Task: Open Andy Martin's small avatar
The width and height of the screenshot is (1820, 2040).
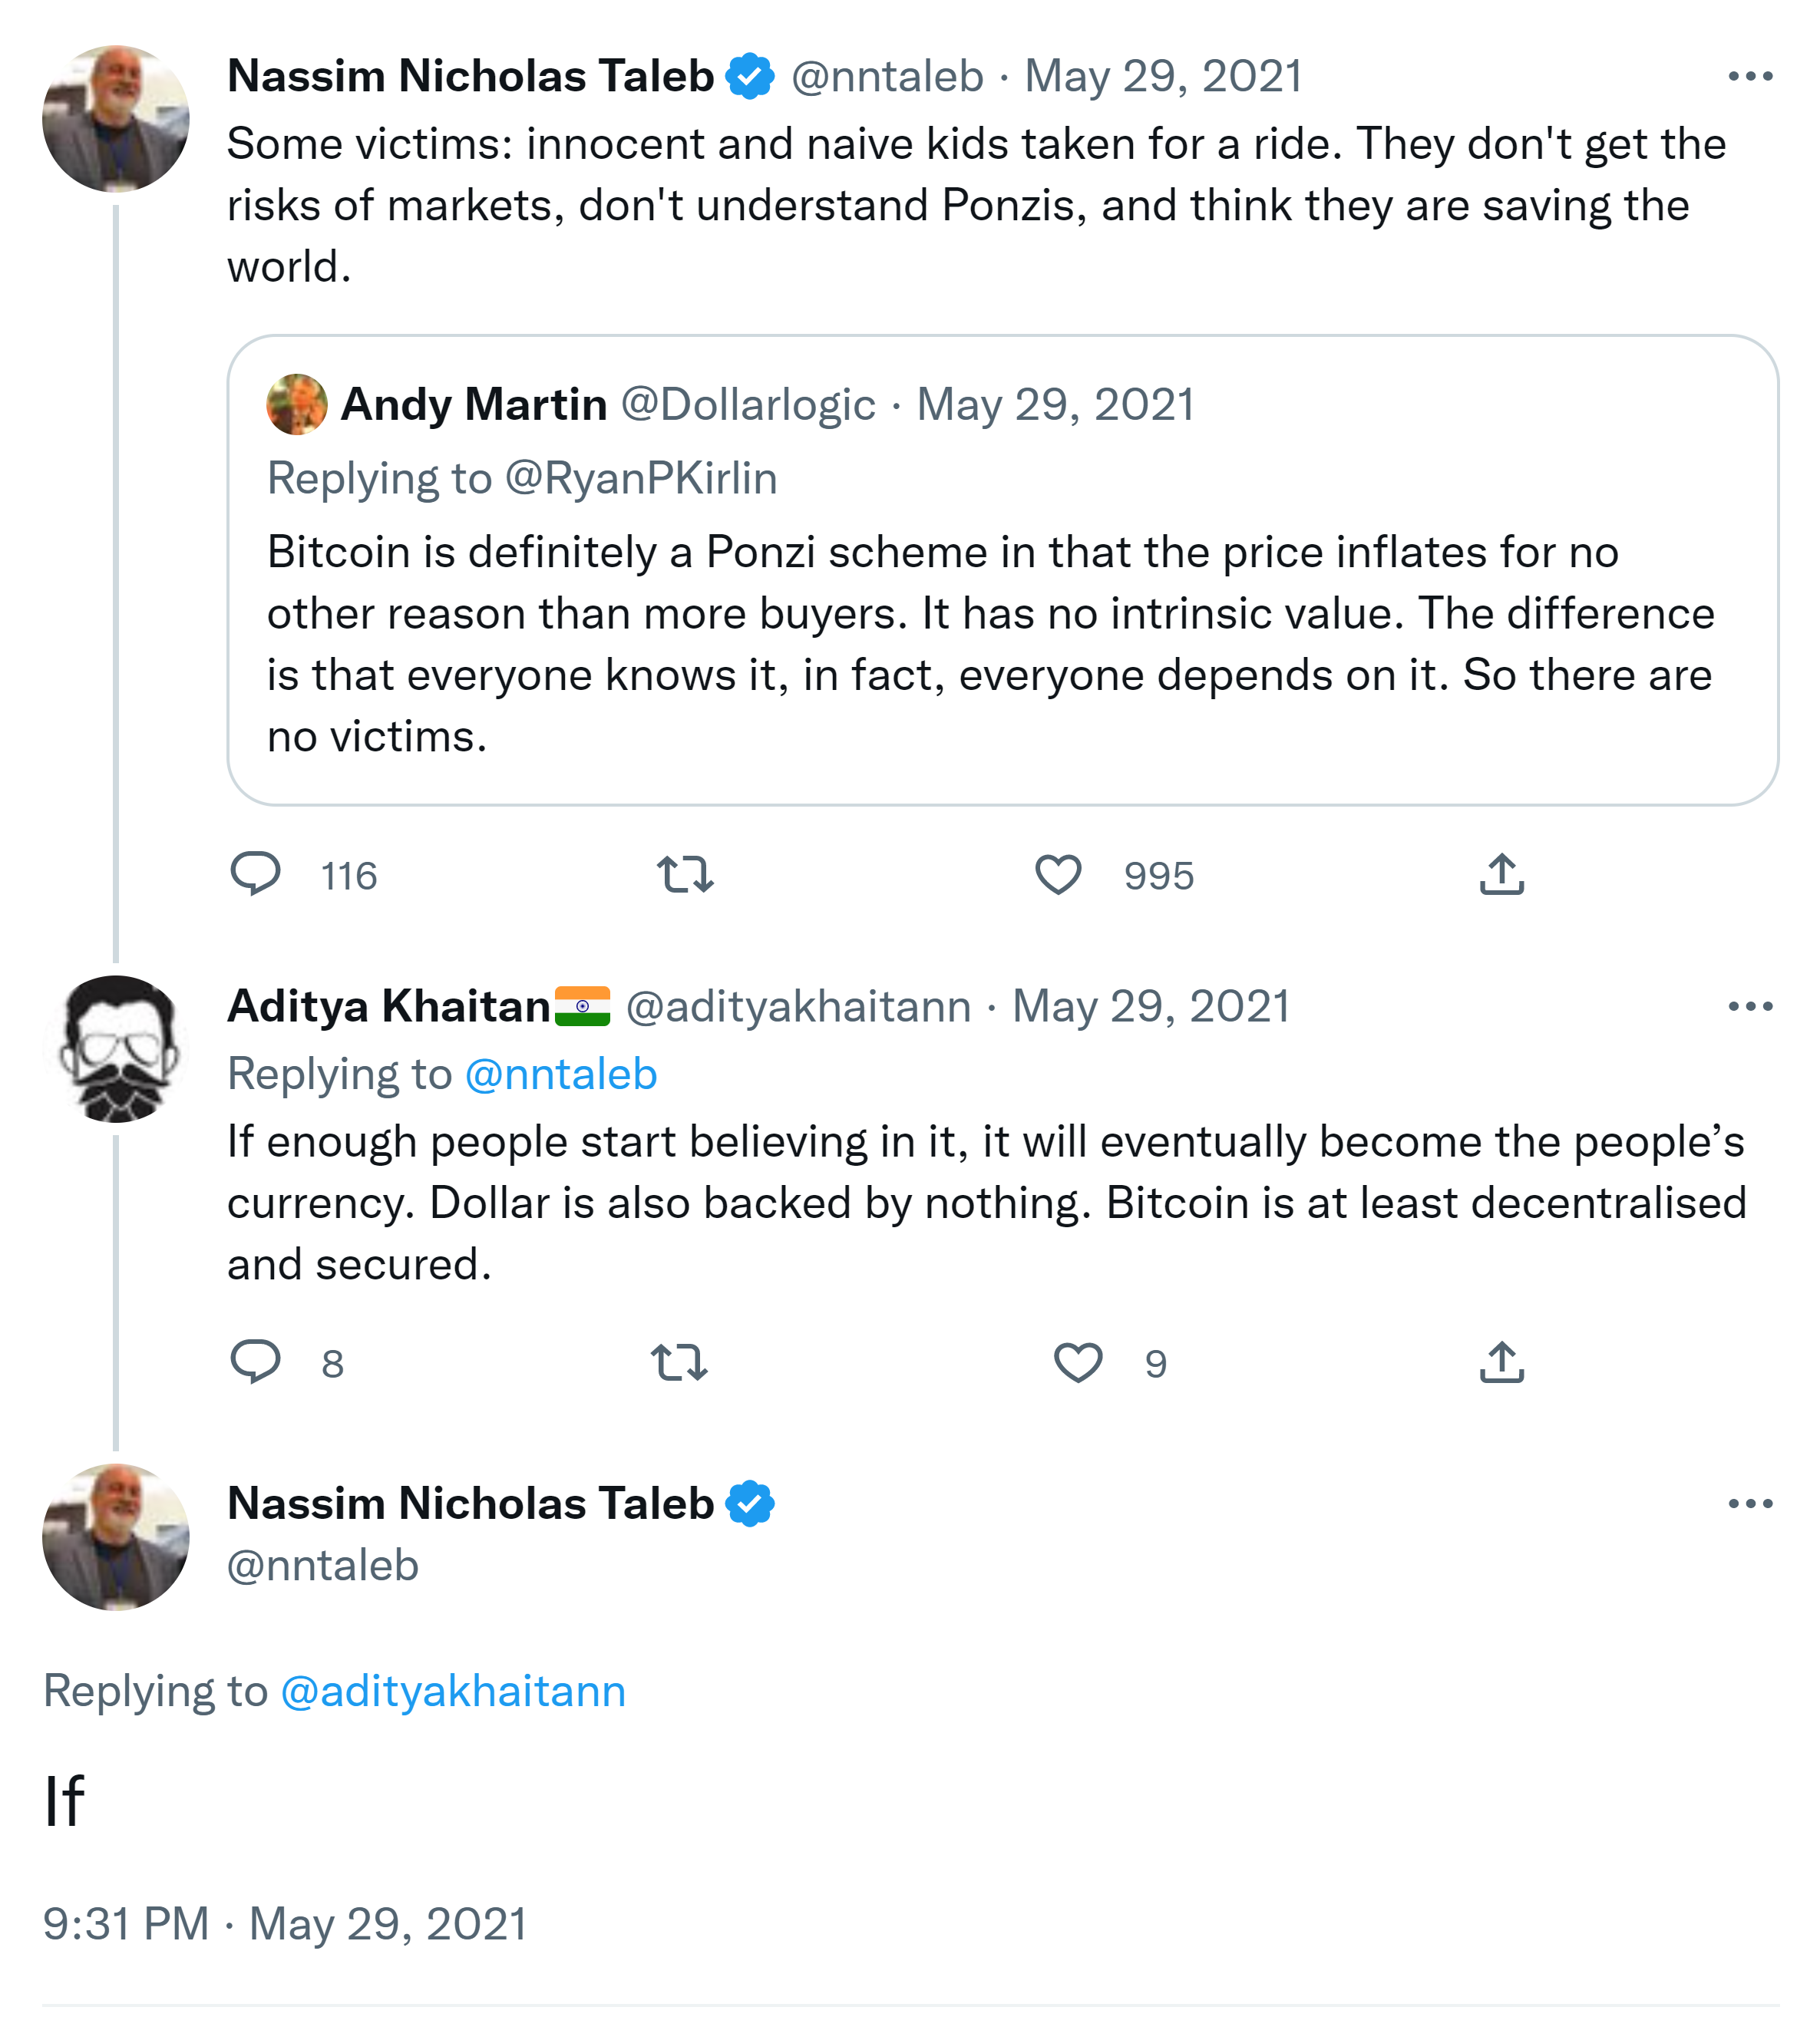Action: point(297,404)
